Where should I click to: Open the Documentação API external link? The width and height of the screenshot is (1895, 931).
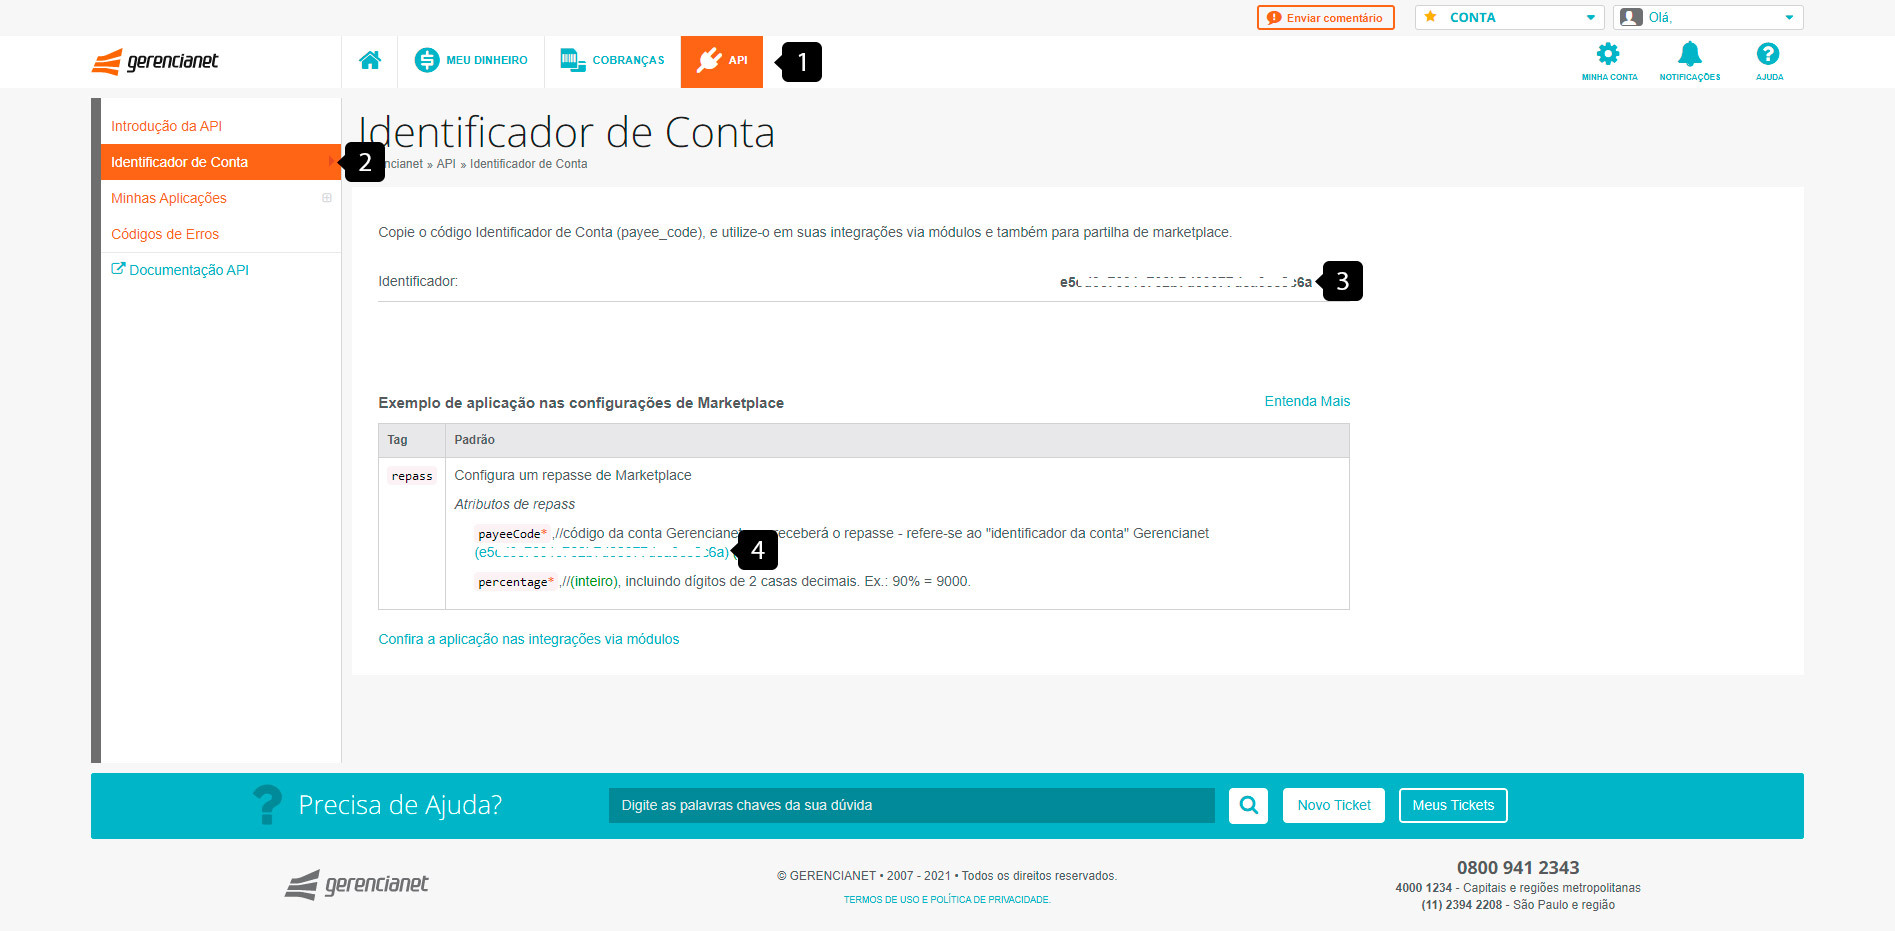(180, 270)
